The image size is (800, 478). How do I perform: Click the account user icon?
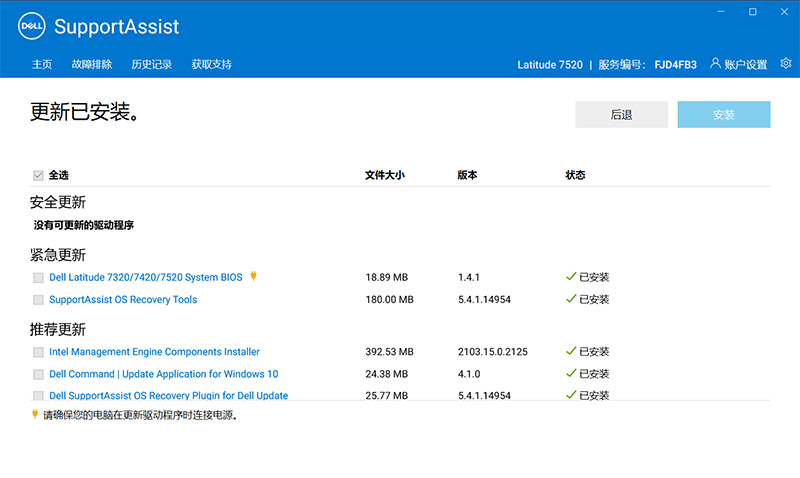click(x=715, y=63)
